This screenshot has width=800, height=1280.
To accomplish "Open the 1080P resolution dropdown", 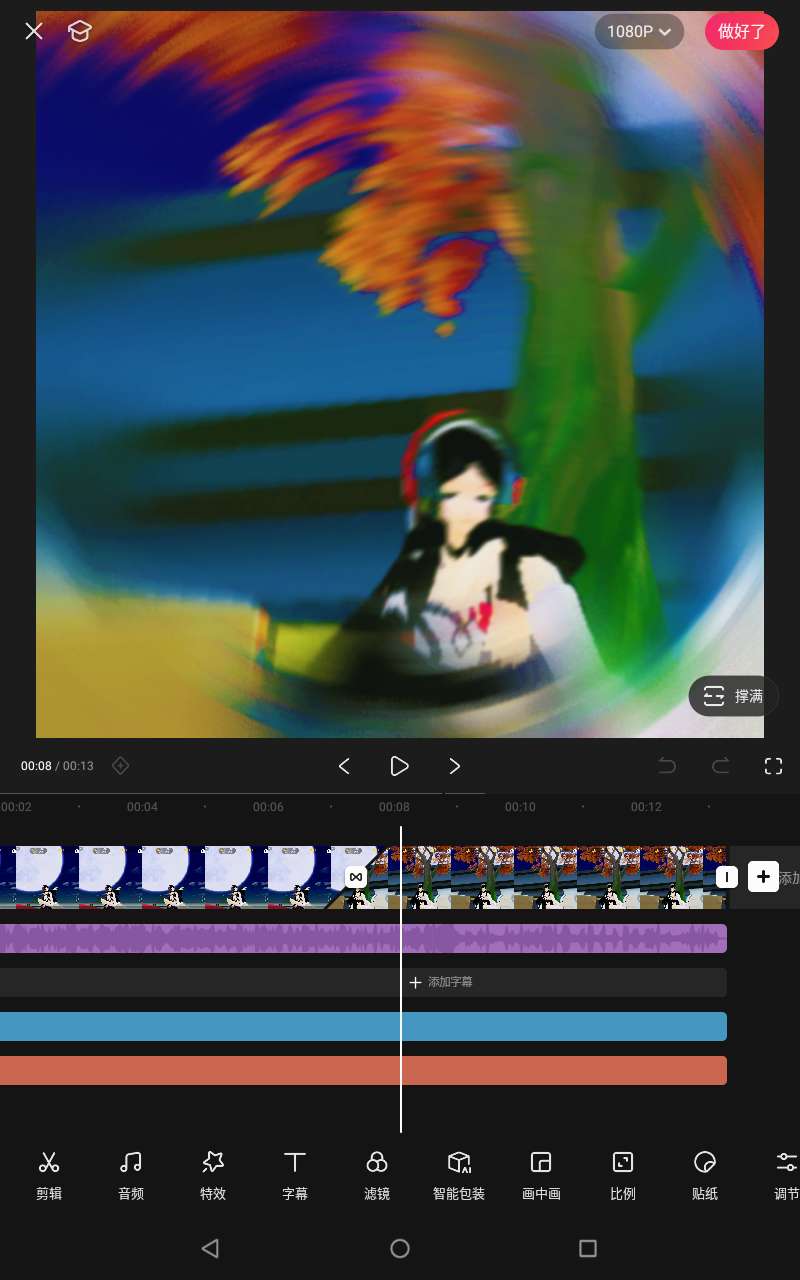I will [x=639, y=31].
